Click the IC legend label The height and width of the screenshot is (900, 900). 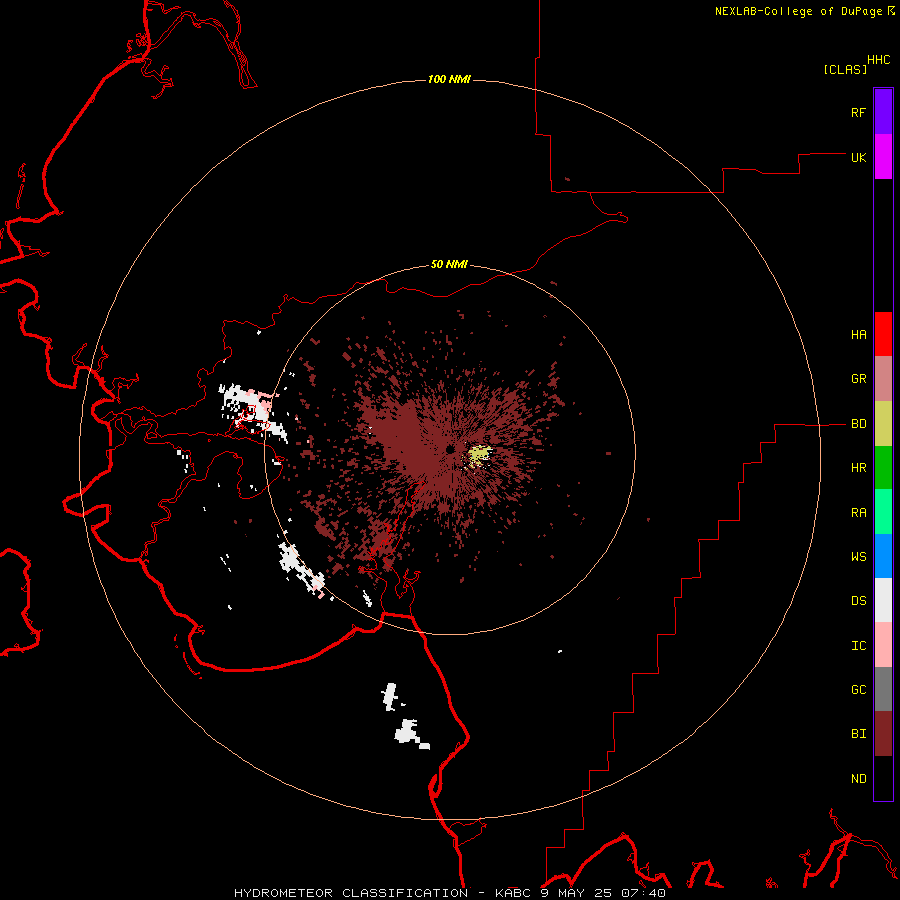point(858,646)
